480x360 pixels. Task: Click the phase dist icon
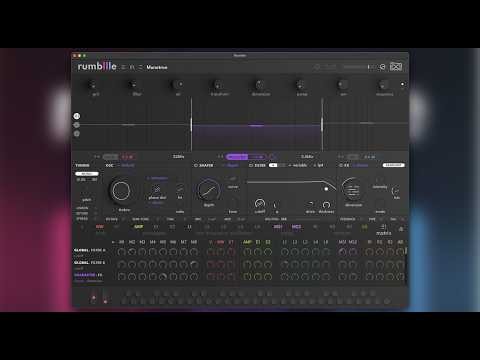156,189
